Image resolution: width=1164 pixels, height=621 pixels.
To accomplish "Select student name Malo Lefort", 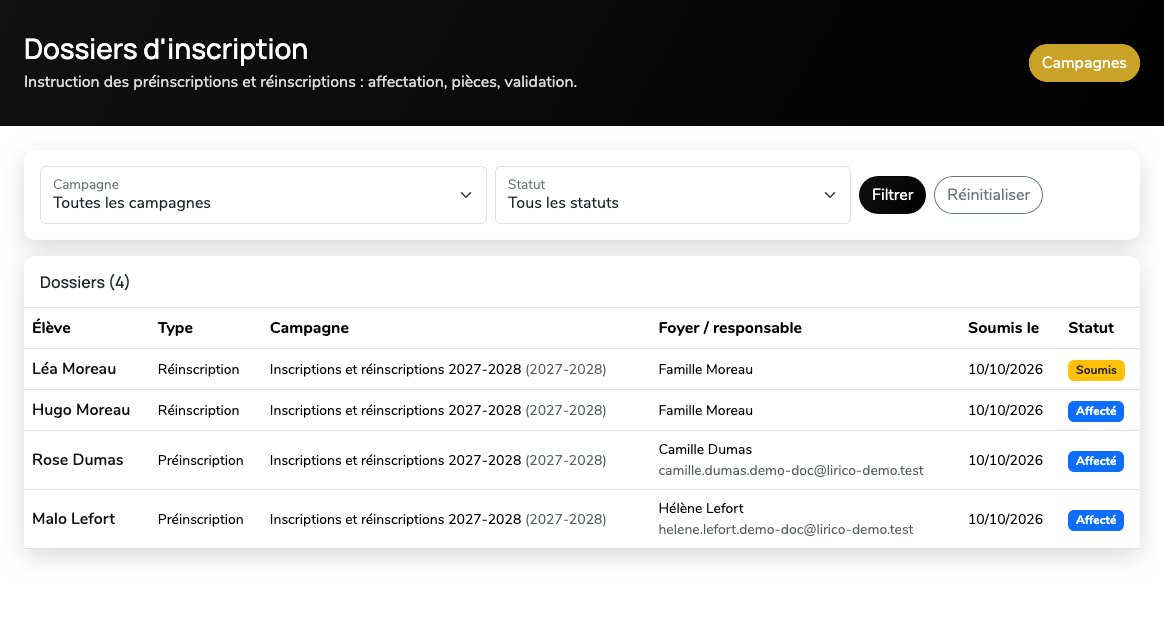I will [73, 519].
